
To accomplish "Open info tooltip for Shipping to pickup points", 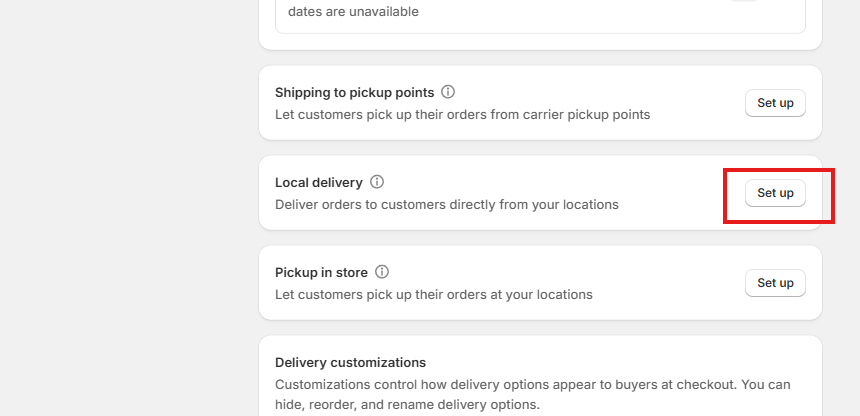I will [448, 92].
